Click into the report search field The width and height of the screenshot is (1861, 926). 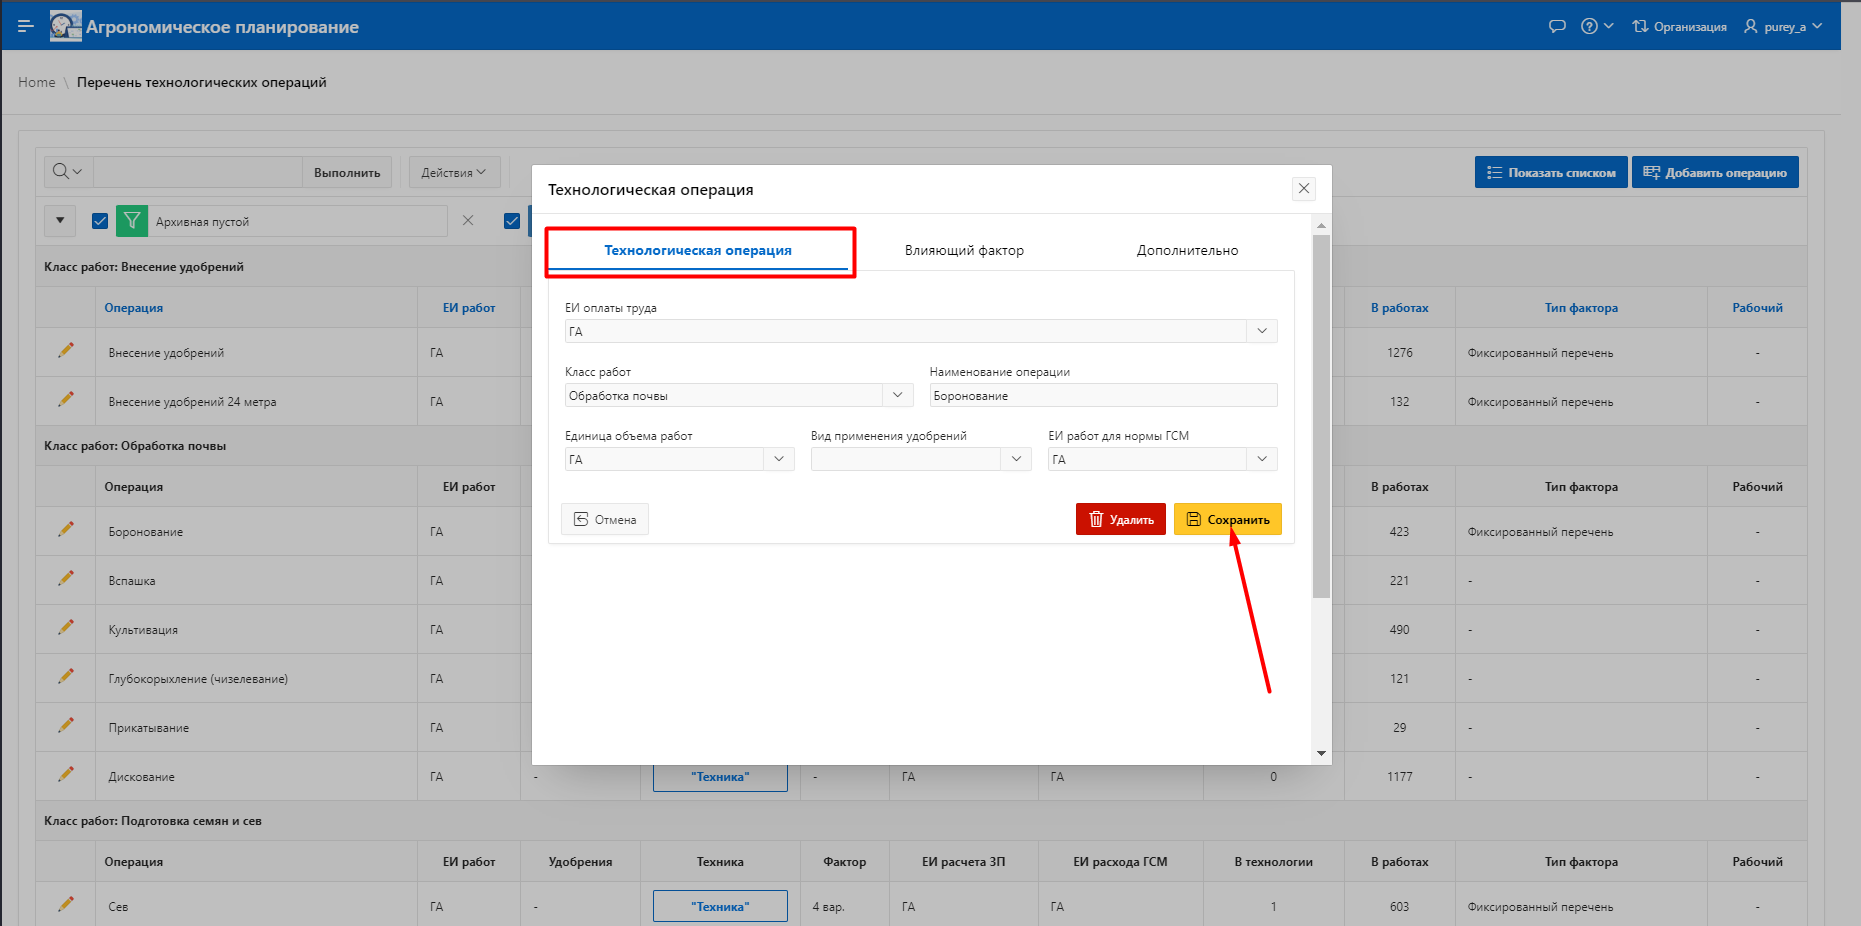tap(197, 172)
